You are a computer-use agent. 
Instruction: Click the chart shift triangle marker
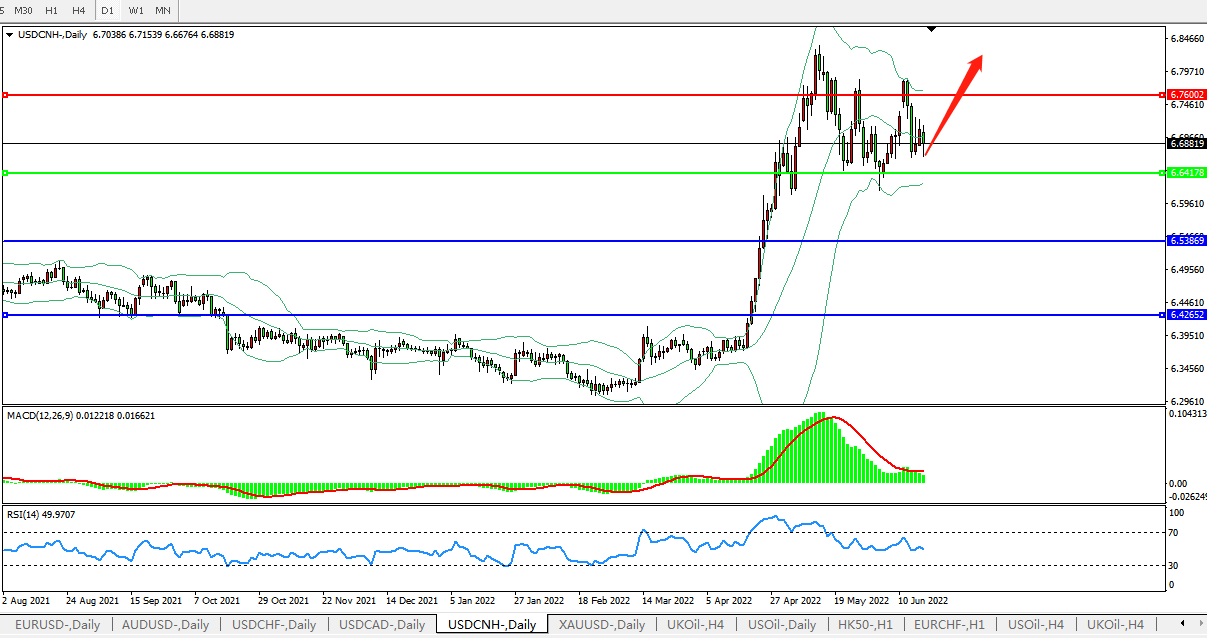(x=932, y=29)
